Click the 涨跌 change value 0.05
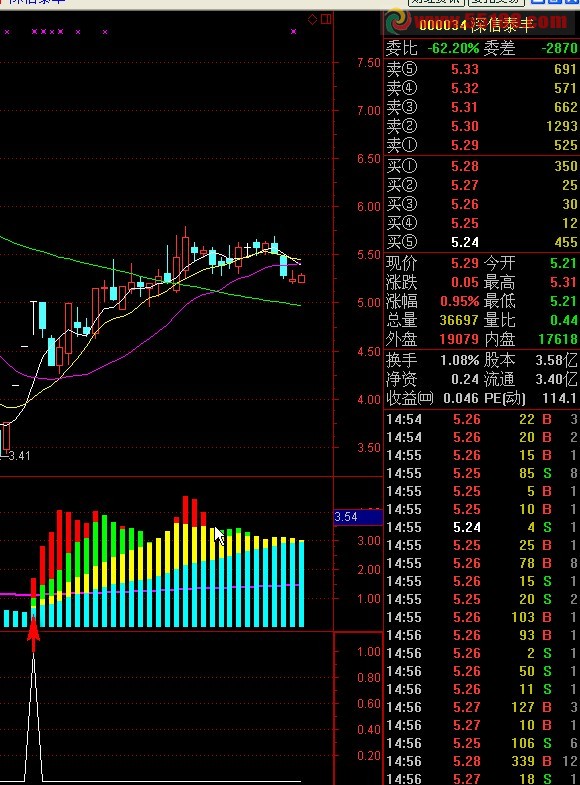Image resolution: width=580 pixels, height=785 pixels. click(465, 282)
